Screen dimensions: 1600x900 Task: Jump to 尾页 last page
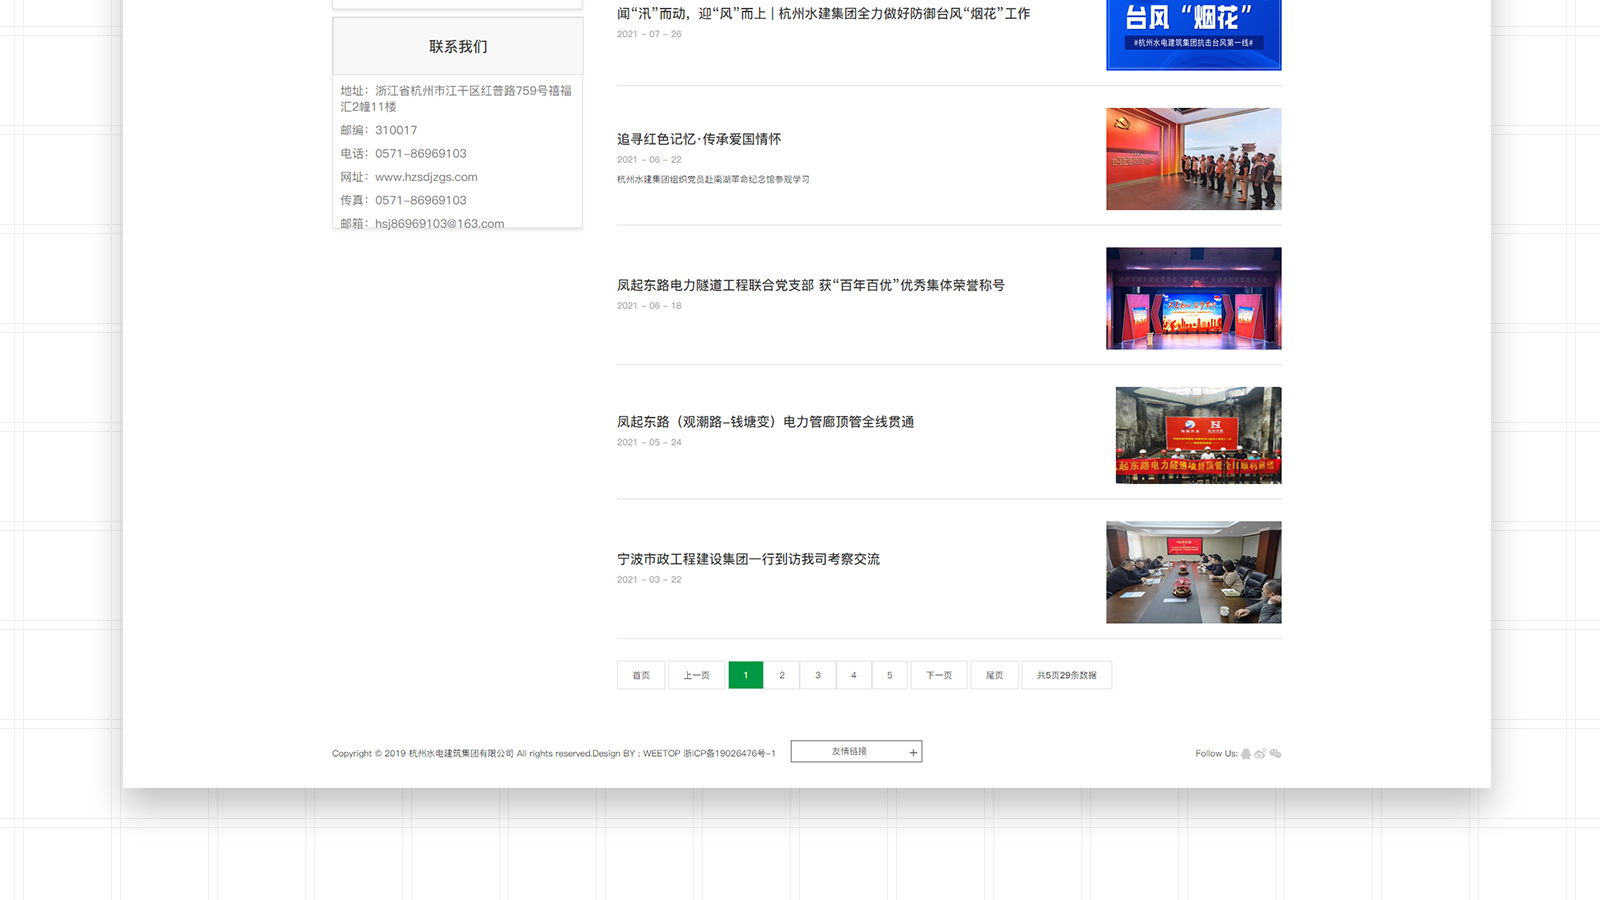pos(994,675)
